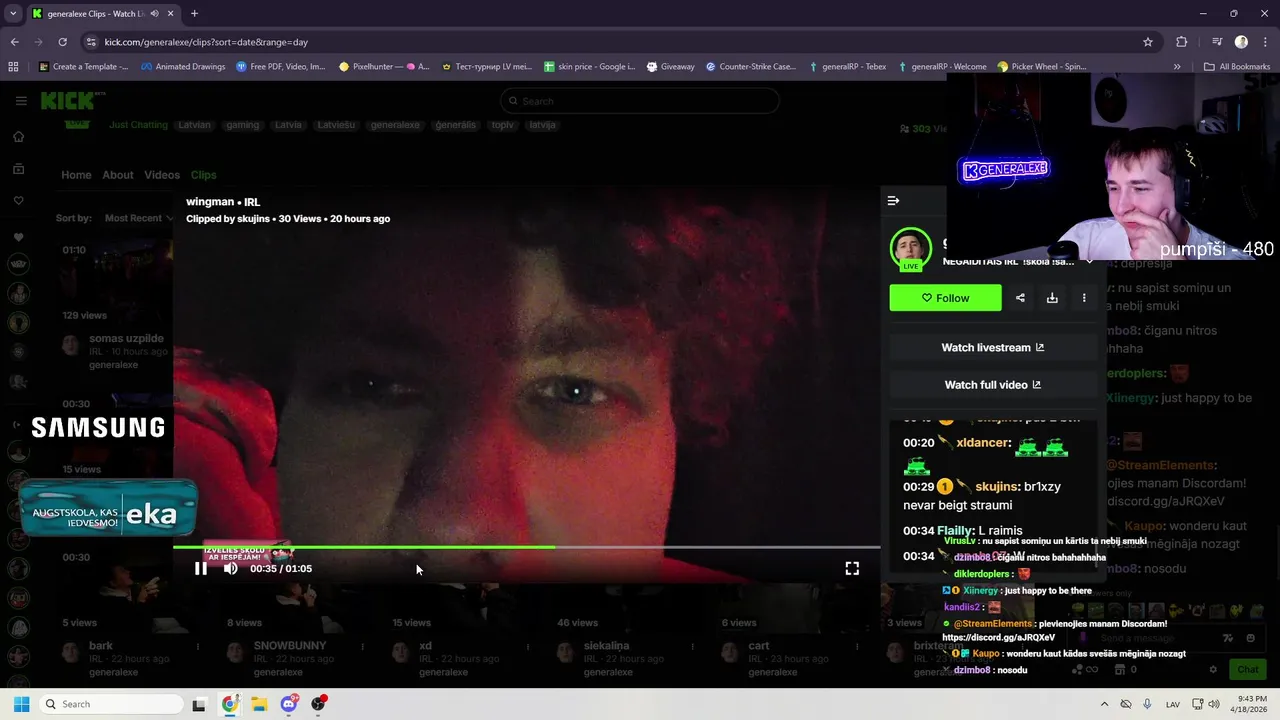The width and height of the screenshot is (1280, 720).
Task: Open sidebar following heart icon
Action: click(x=18, y=201)
